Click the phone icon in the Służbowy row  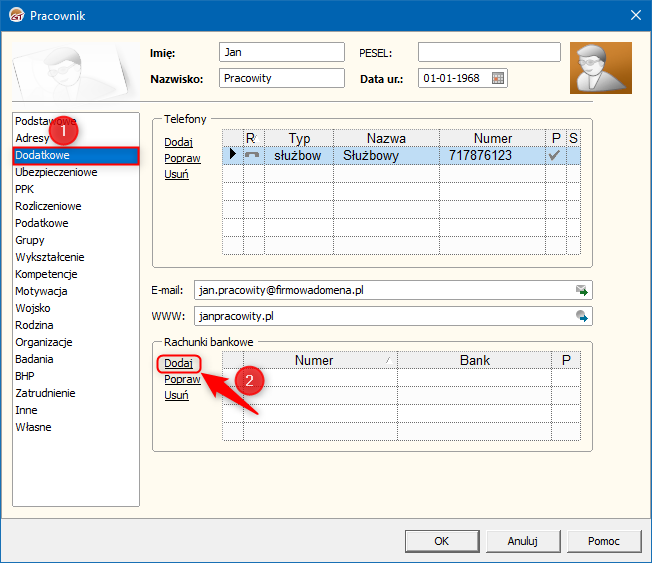(x=253, y=156)
